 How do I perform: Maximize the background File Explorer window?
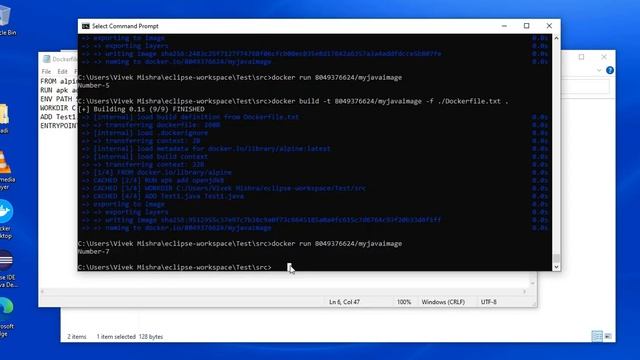(x=581, y=57)
